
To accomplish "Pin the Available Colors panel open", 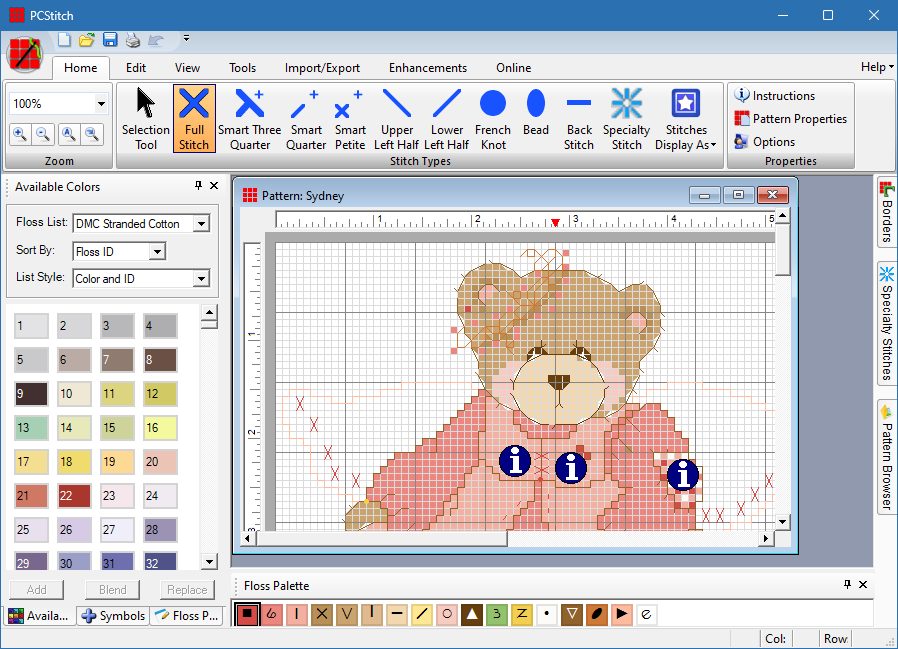I will point(197,186).
